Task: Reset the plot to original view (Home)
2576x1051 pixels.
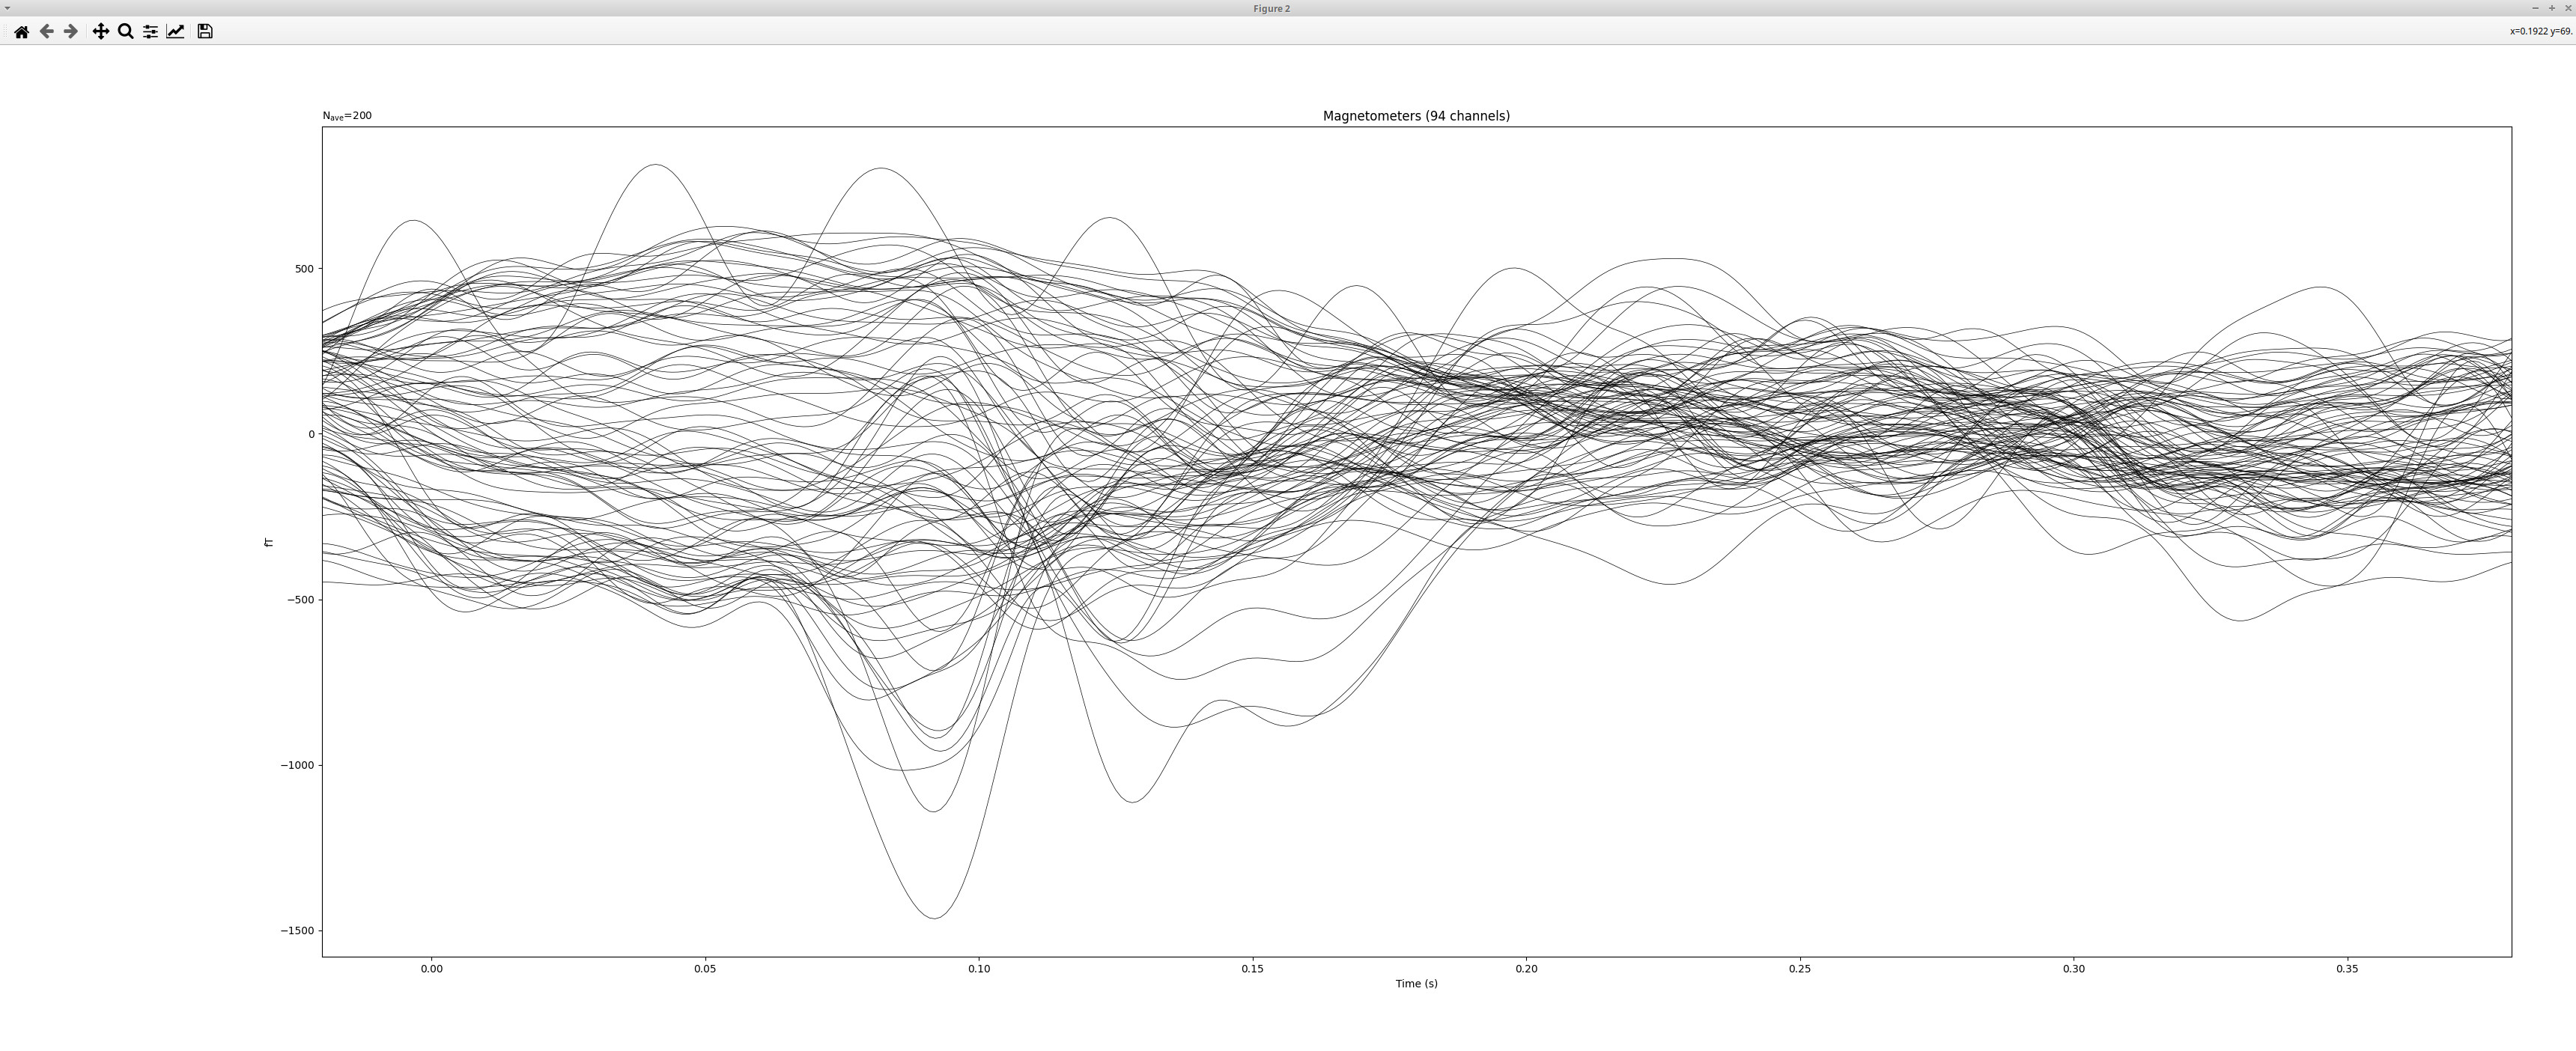Action: [21, 32]
